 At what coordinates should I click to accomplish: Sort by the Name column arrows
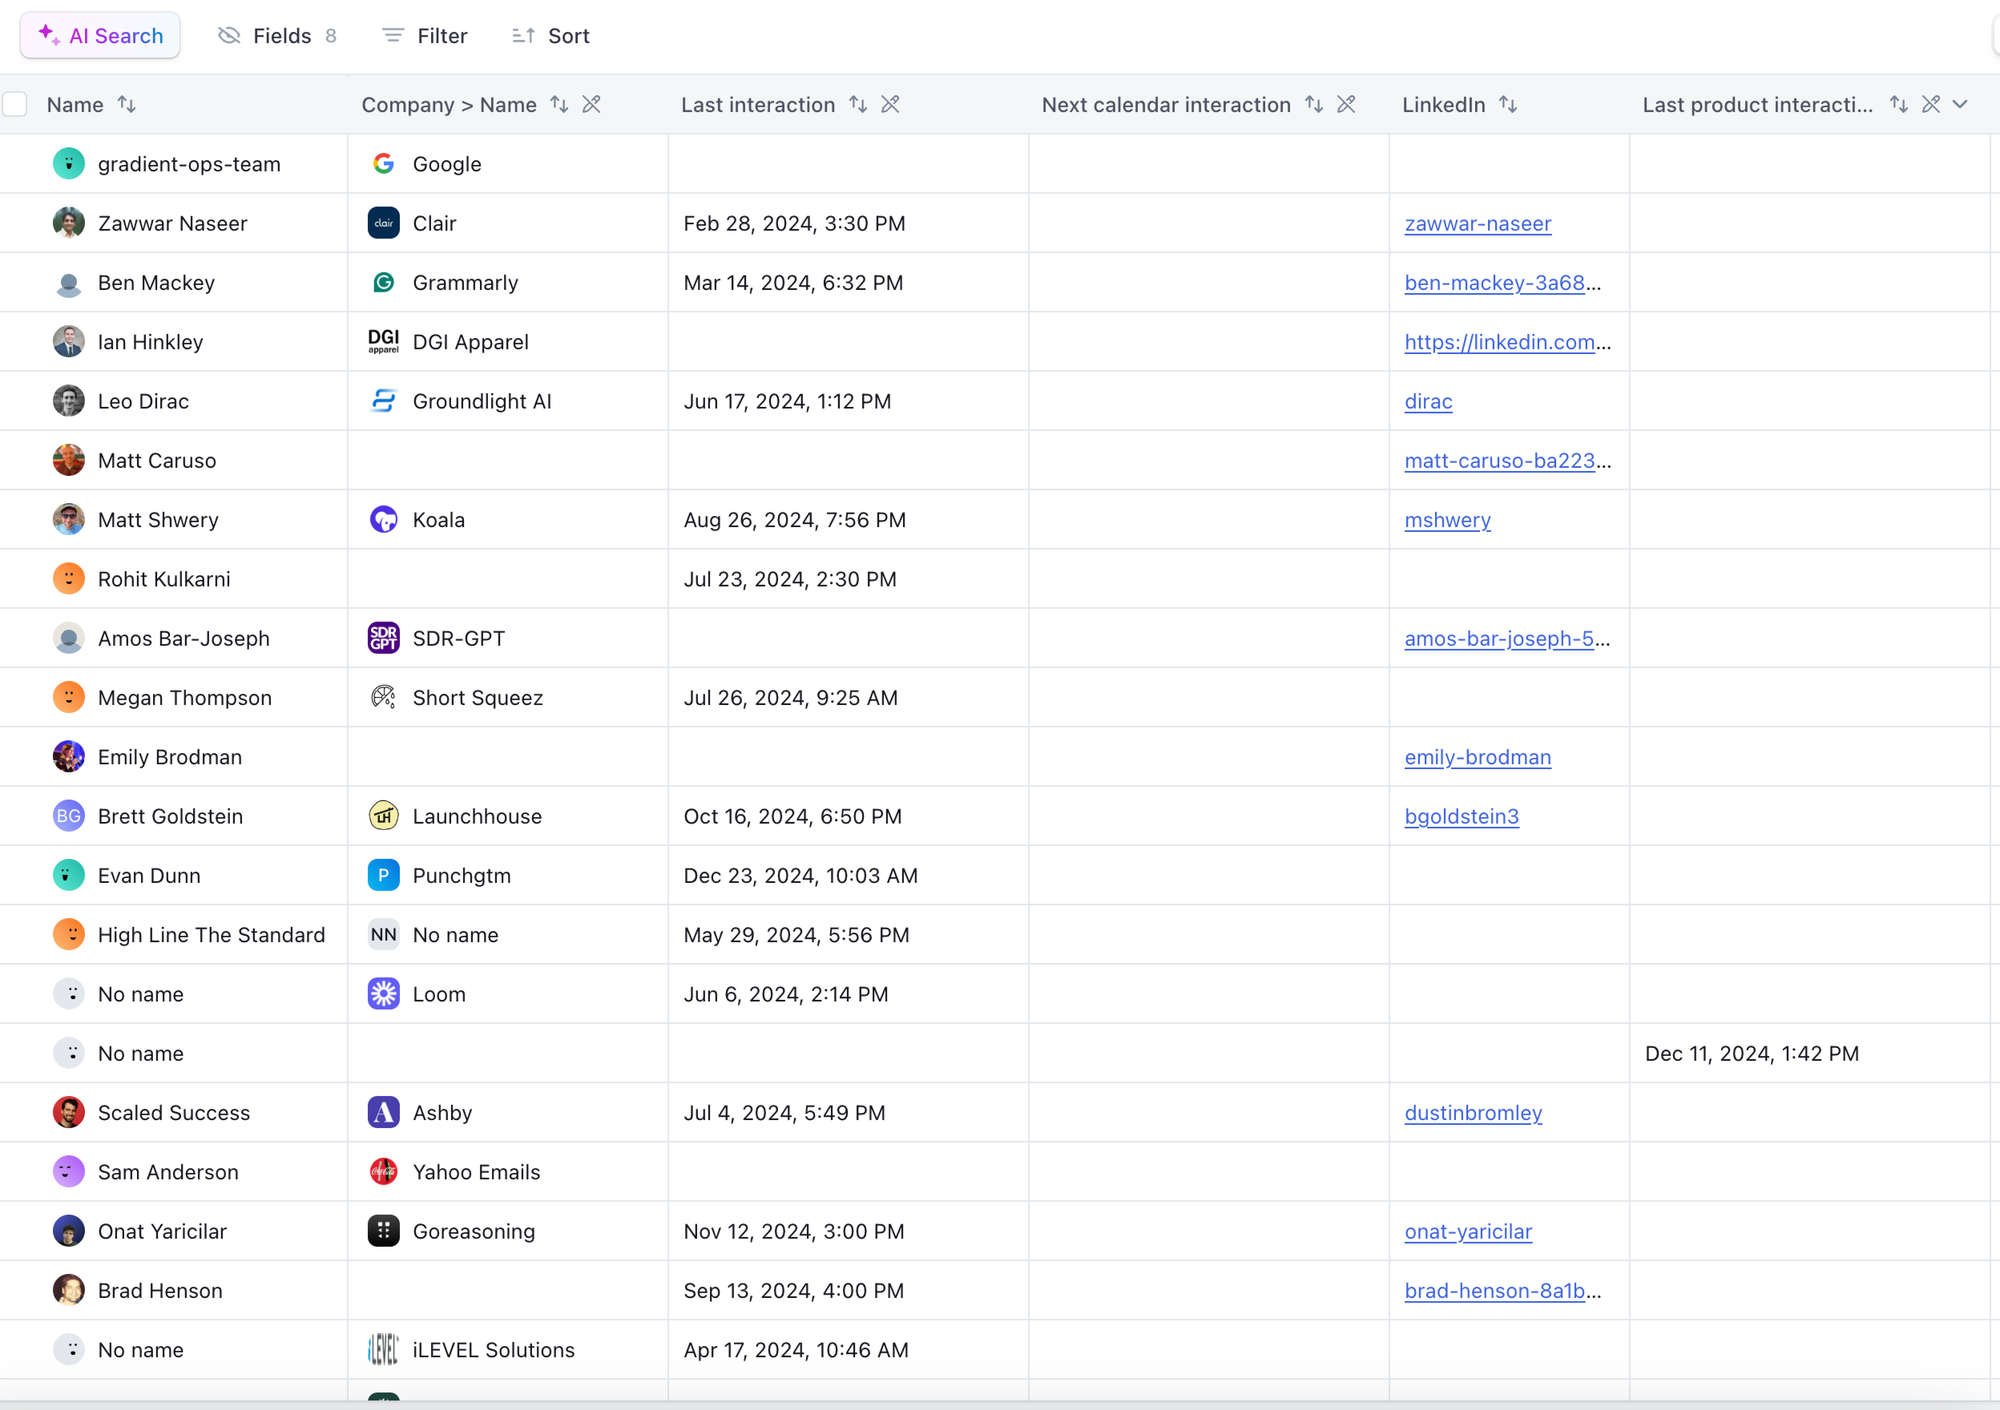tap(127, 104)
